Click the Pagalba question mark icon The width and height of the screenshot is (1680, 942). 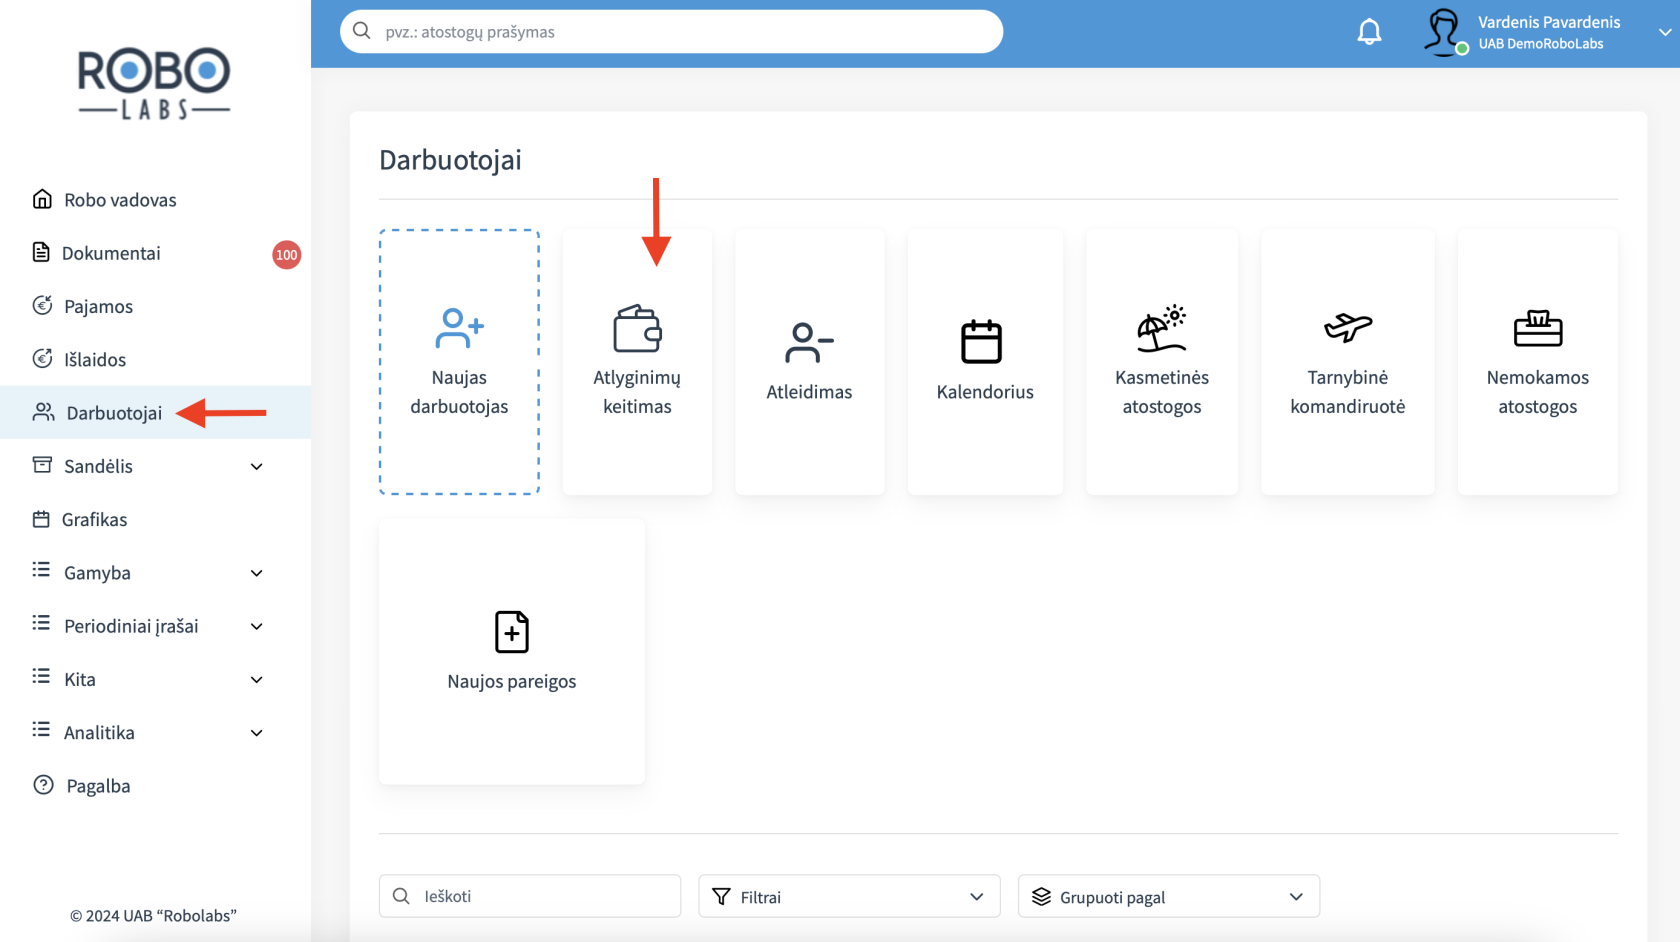43,785
